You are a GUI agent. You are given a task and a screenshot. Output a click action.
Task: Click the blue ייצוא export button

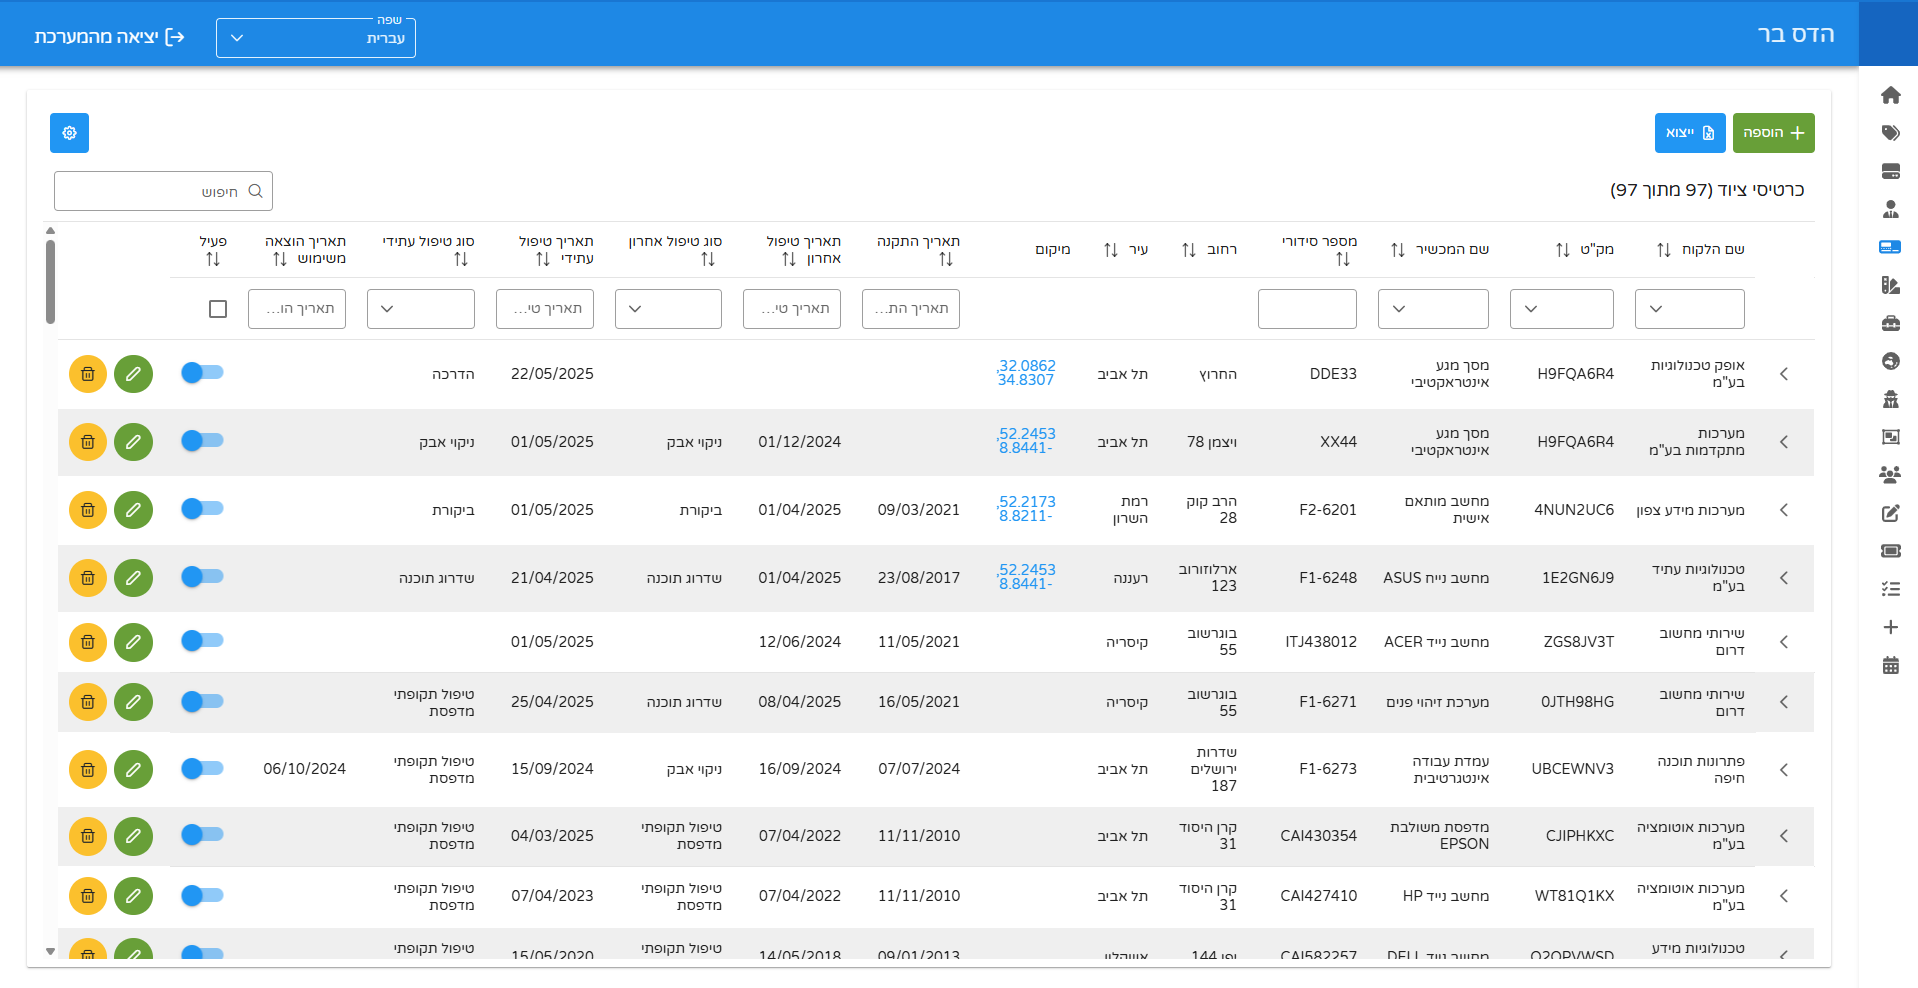coord(1690,133)
